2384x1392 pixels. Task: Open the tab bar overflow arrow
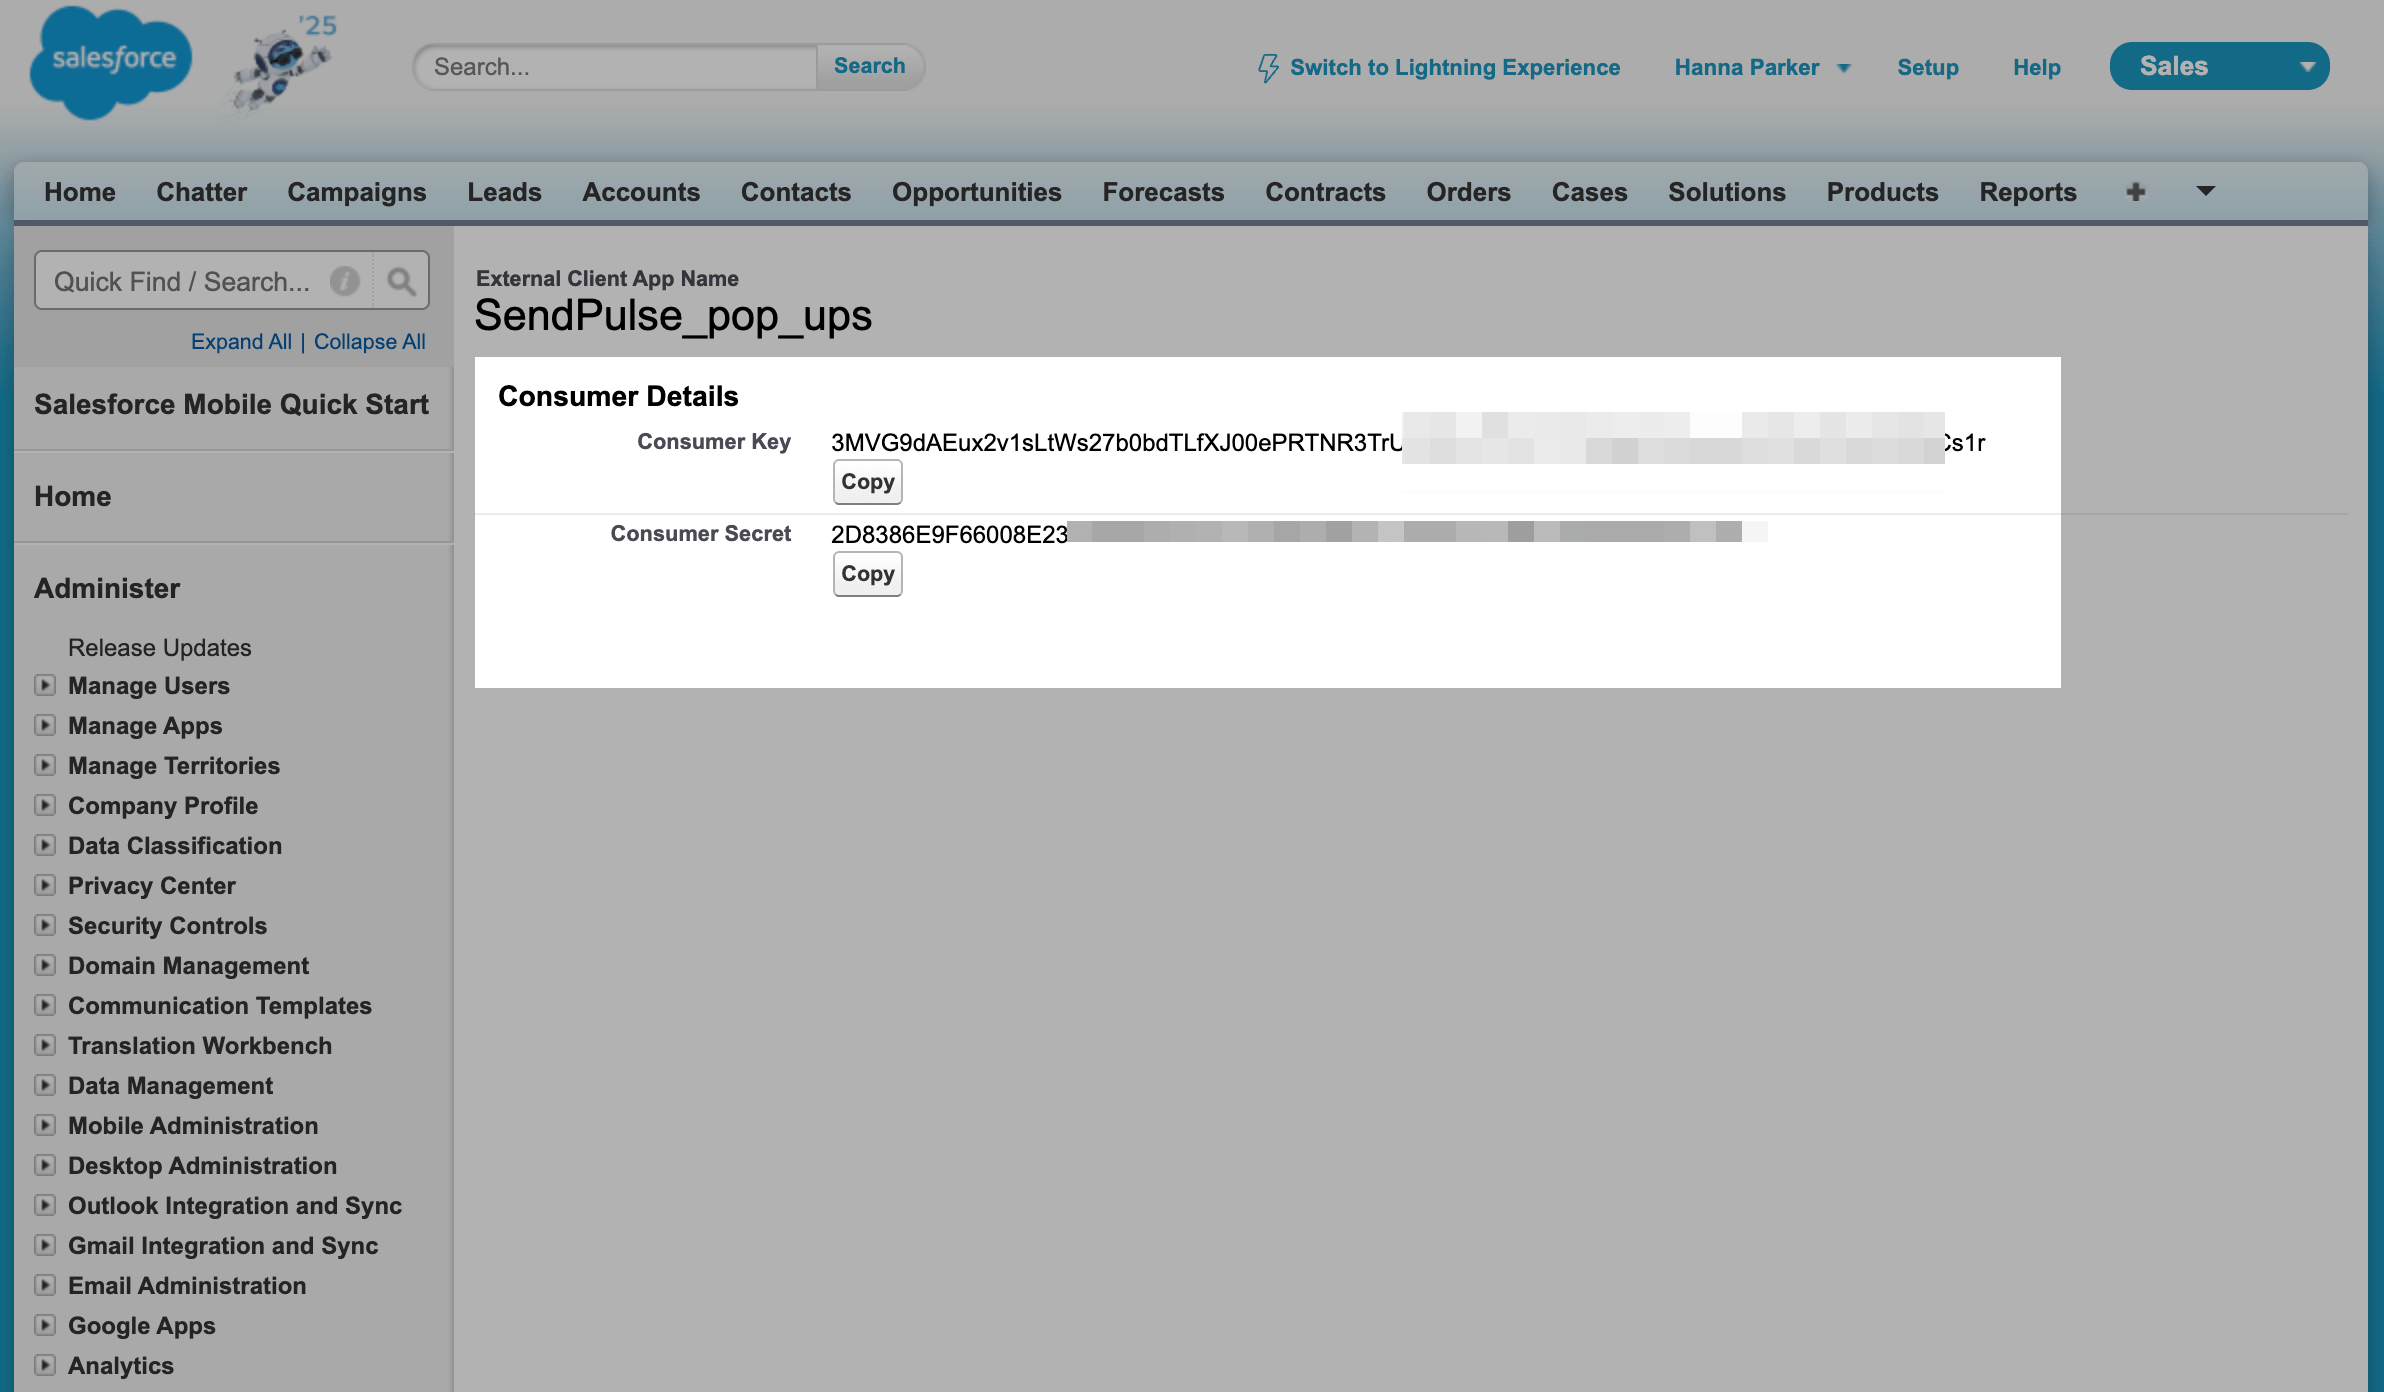[2205, 191]
